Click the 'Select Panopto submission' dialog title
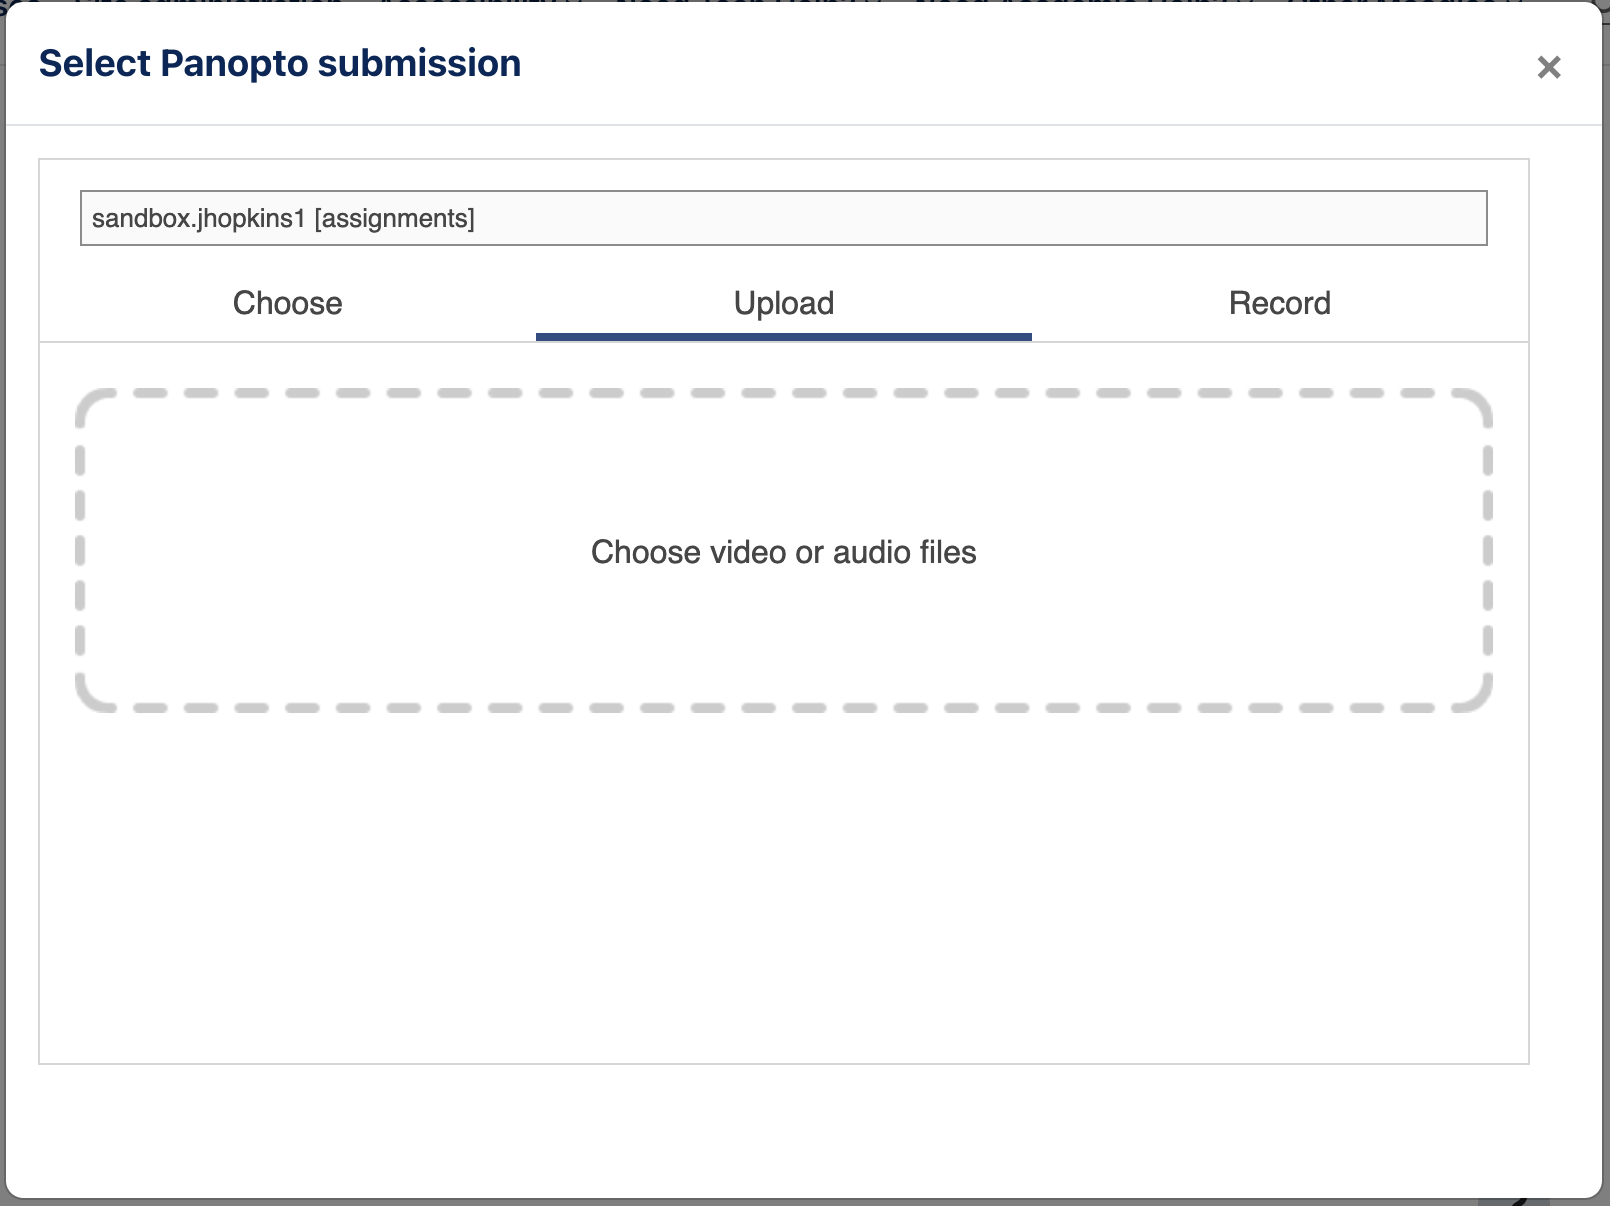 pyautogui.click(x=280, y=63)
